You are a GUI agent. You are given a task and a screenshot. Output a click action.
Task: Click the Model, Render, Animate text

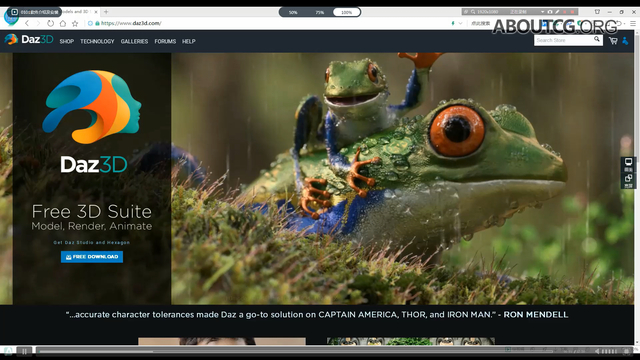pyautogui.click(x=91, y=226)
